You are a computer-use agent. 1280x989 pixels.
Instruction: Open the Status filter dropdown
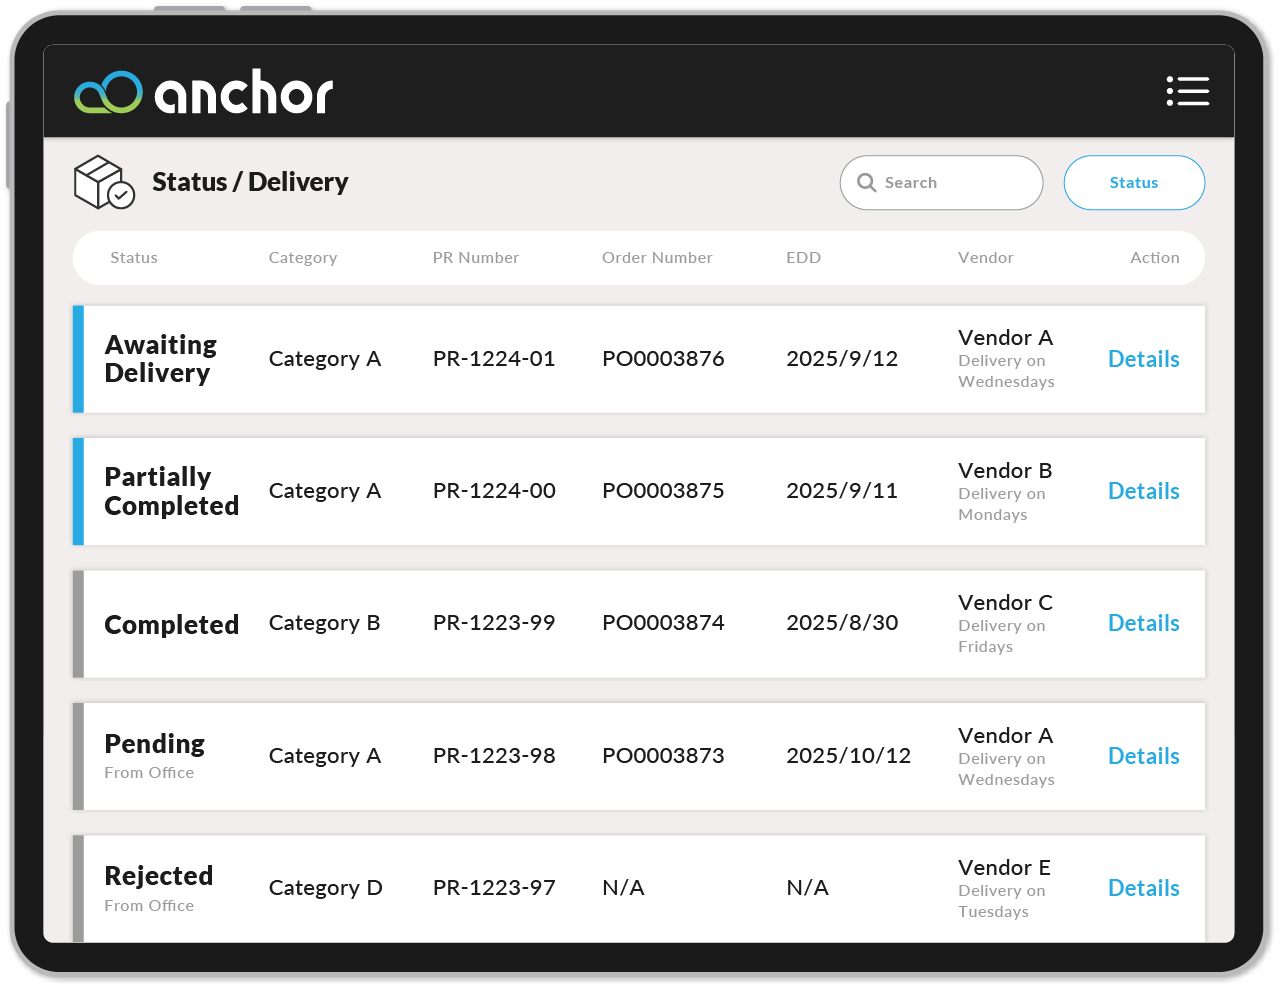1134,182
